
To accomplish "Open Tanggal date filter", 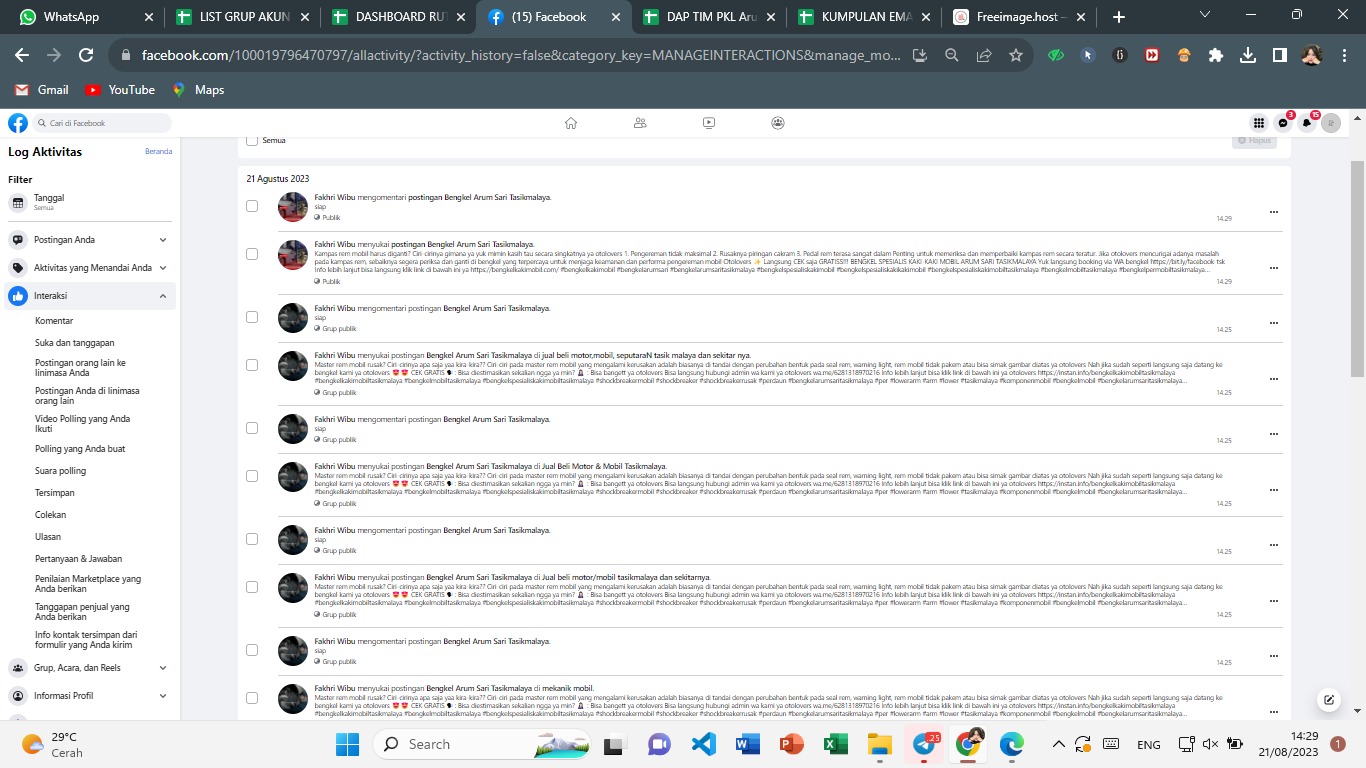I will coord(90,202).
